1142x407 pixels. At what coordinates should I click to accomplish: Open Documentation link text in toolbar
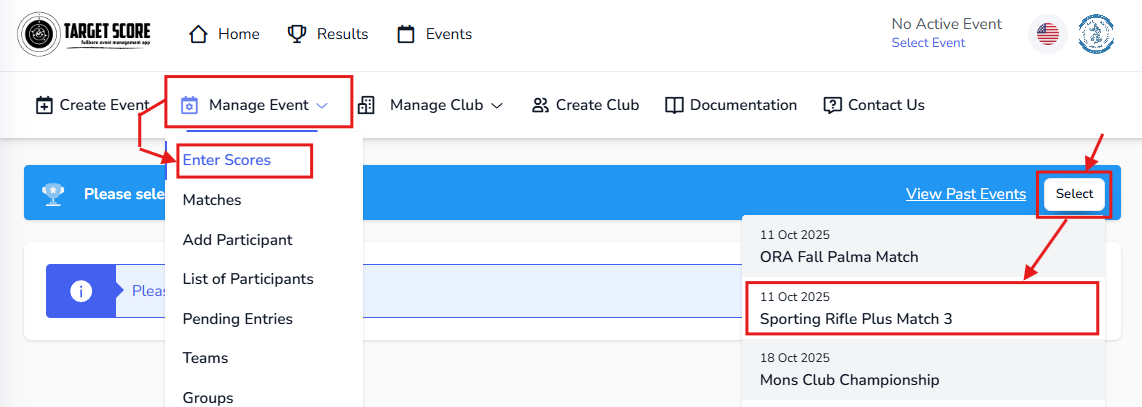click(x=744, y=105)
